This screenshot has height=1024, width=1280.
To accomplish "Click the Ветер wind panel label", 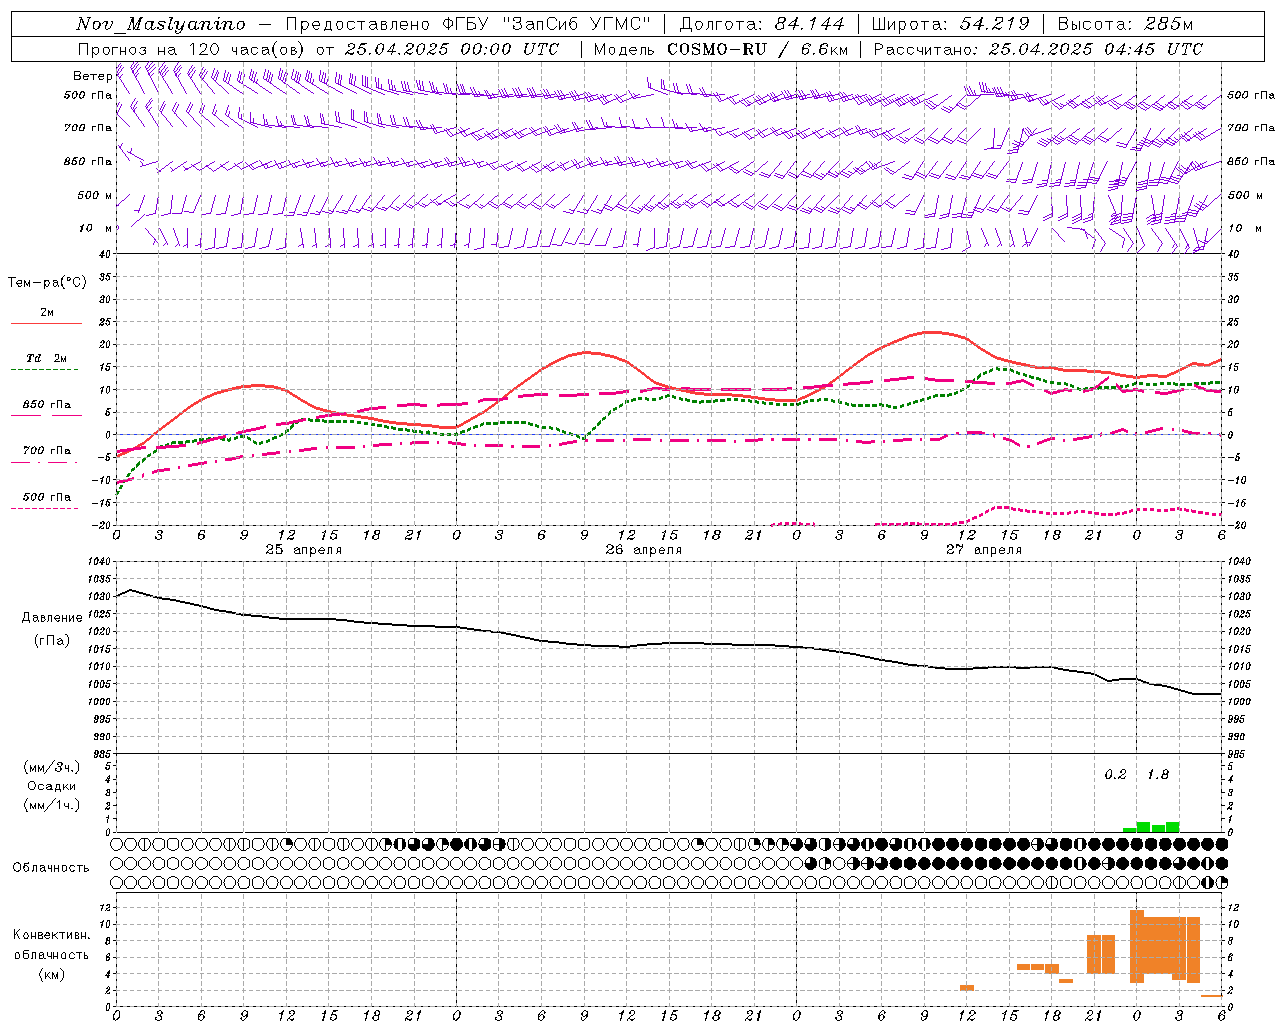I will pyautogui.click(x=92, y=76).
